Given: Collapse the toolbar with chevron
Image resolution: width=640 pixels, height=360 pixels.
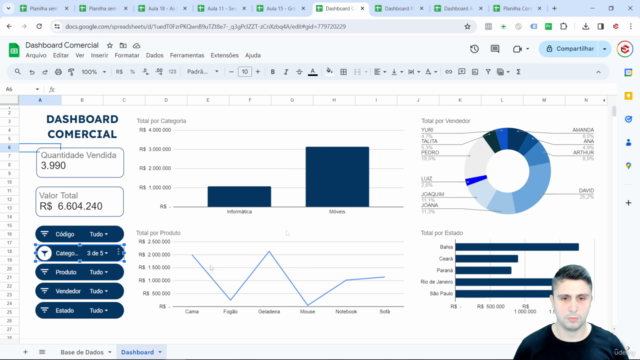Looking at the screenshot, I should pyautogui.click(x=598, y=72).
